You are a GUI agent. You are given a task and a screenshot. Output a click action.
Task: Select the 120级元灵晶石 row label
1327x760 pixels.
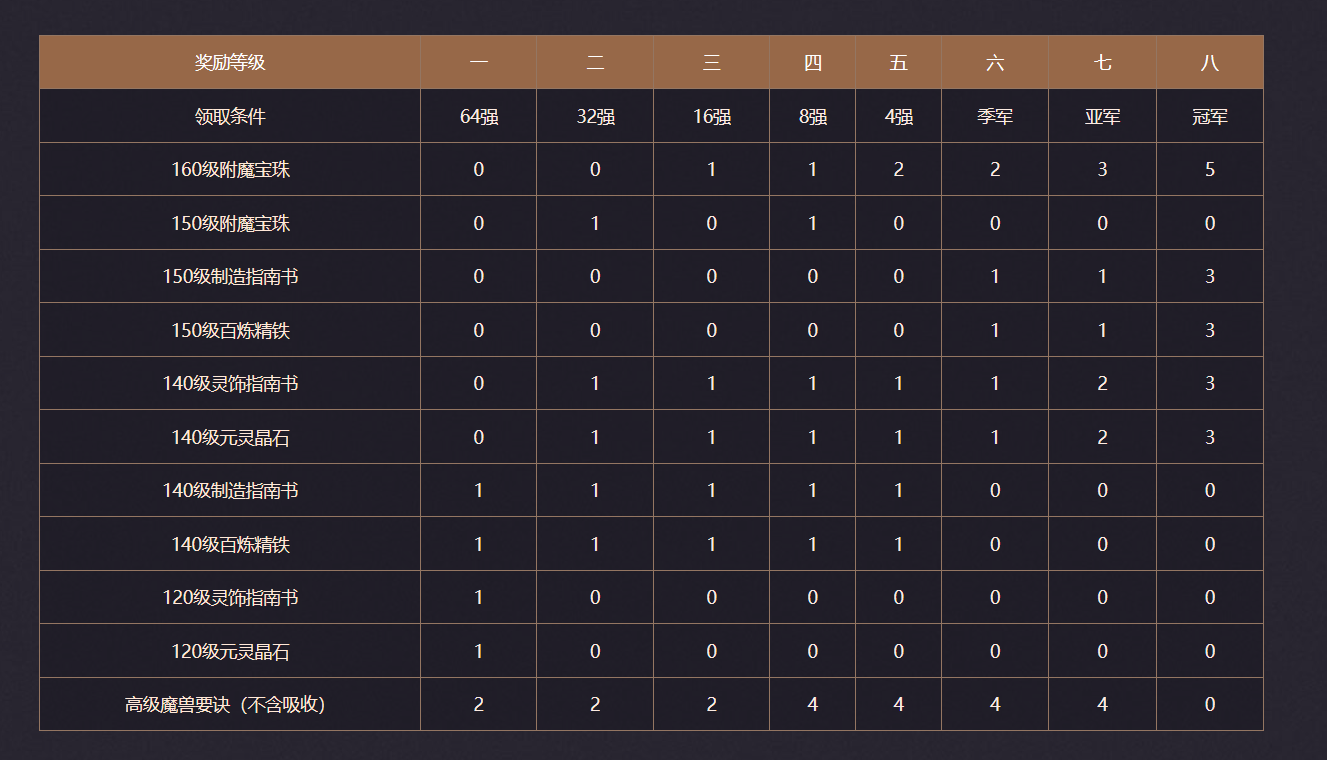230,651
